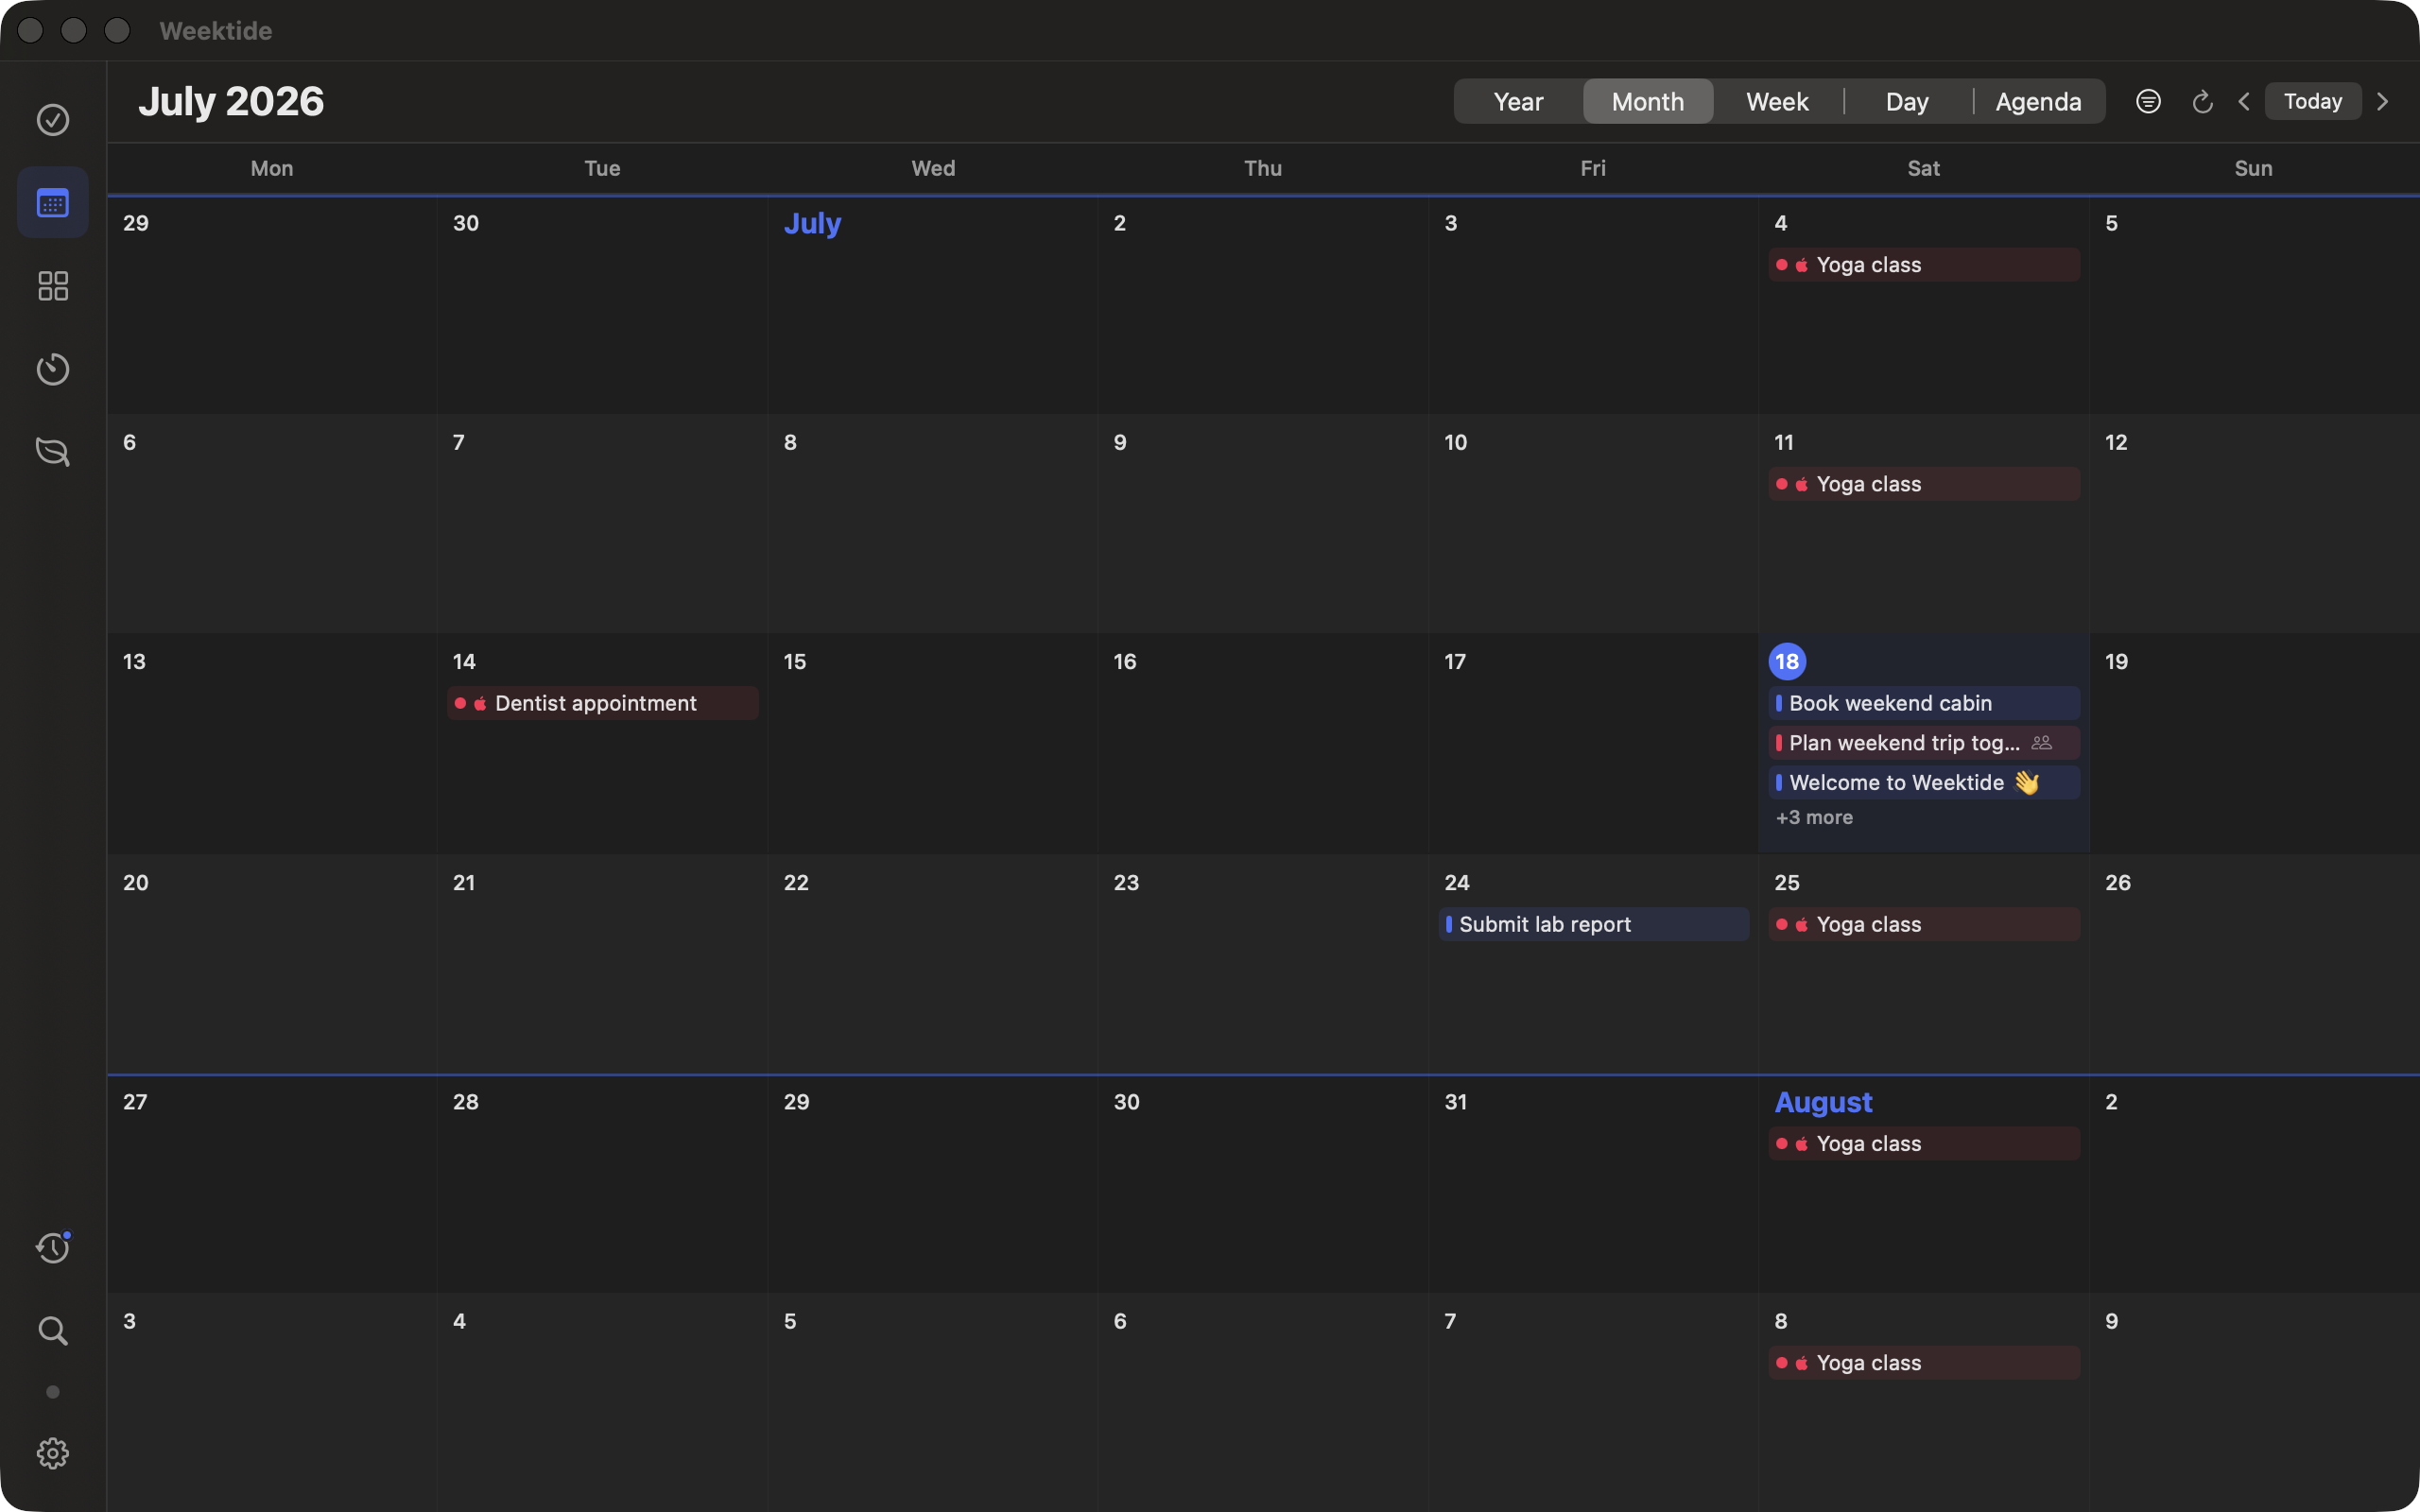Select date number 31
This screenshot has height=1512, width=2420.
[x=1456, y=1101]
